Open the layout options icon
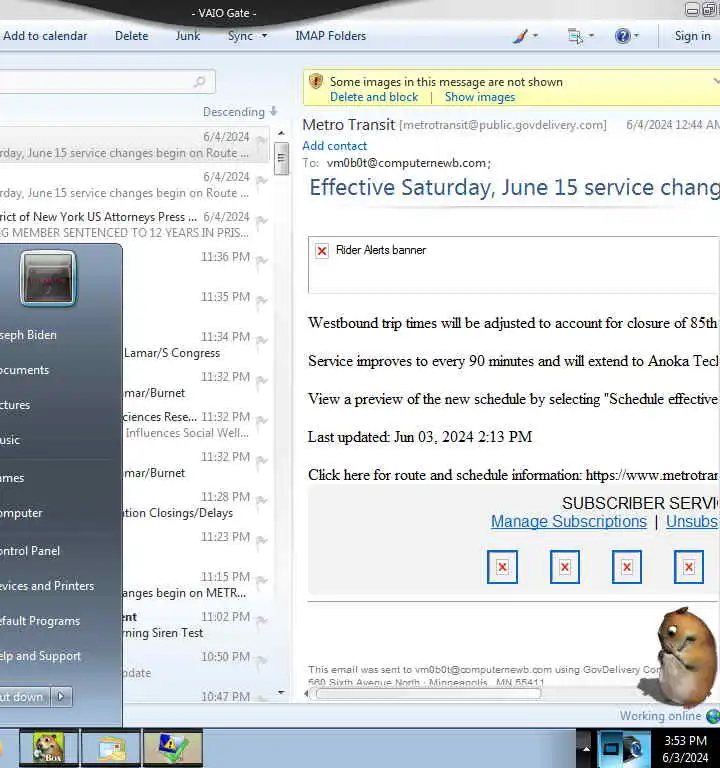The width and height of the screenshot is (720, 768). [x=575, y=36]
